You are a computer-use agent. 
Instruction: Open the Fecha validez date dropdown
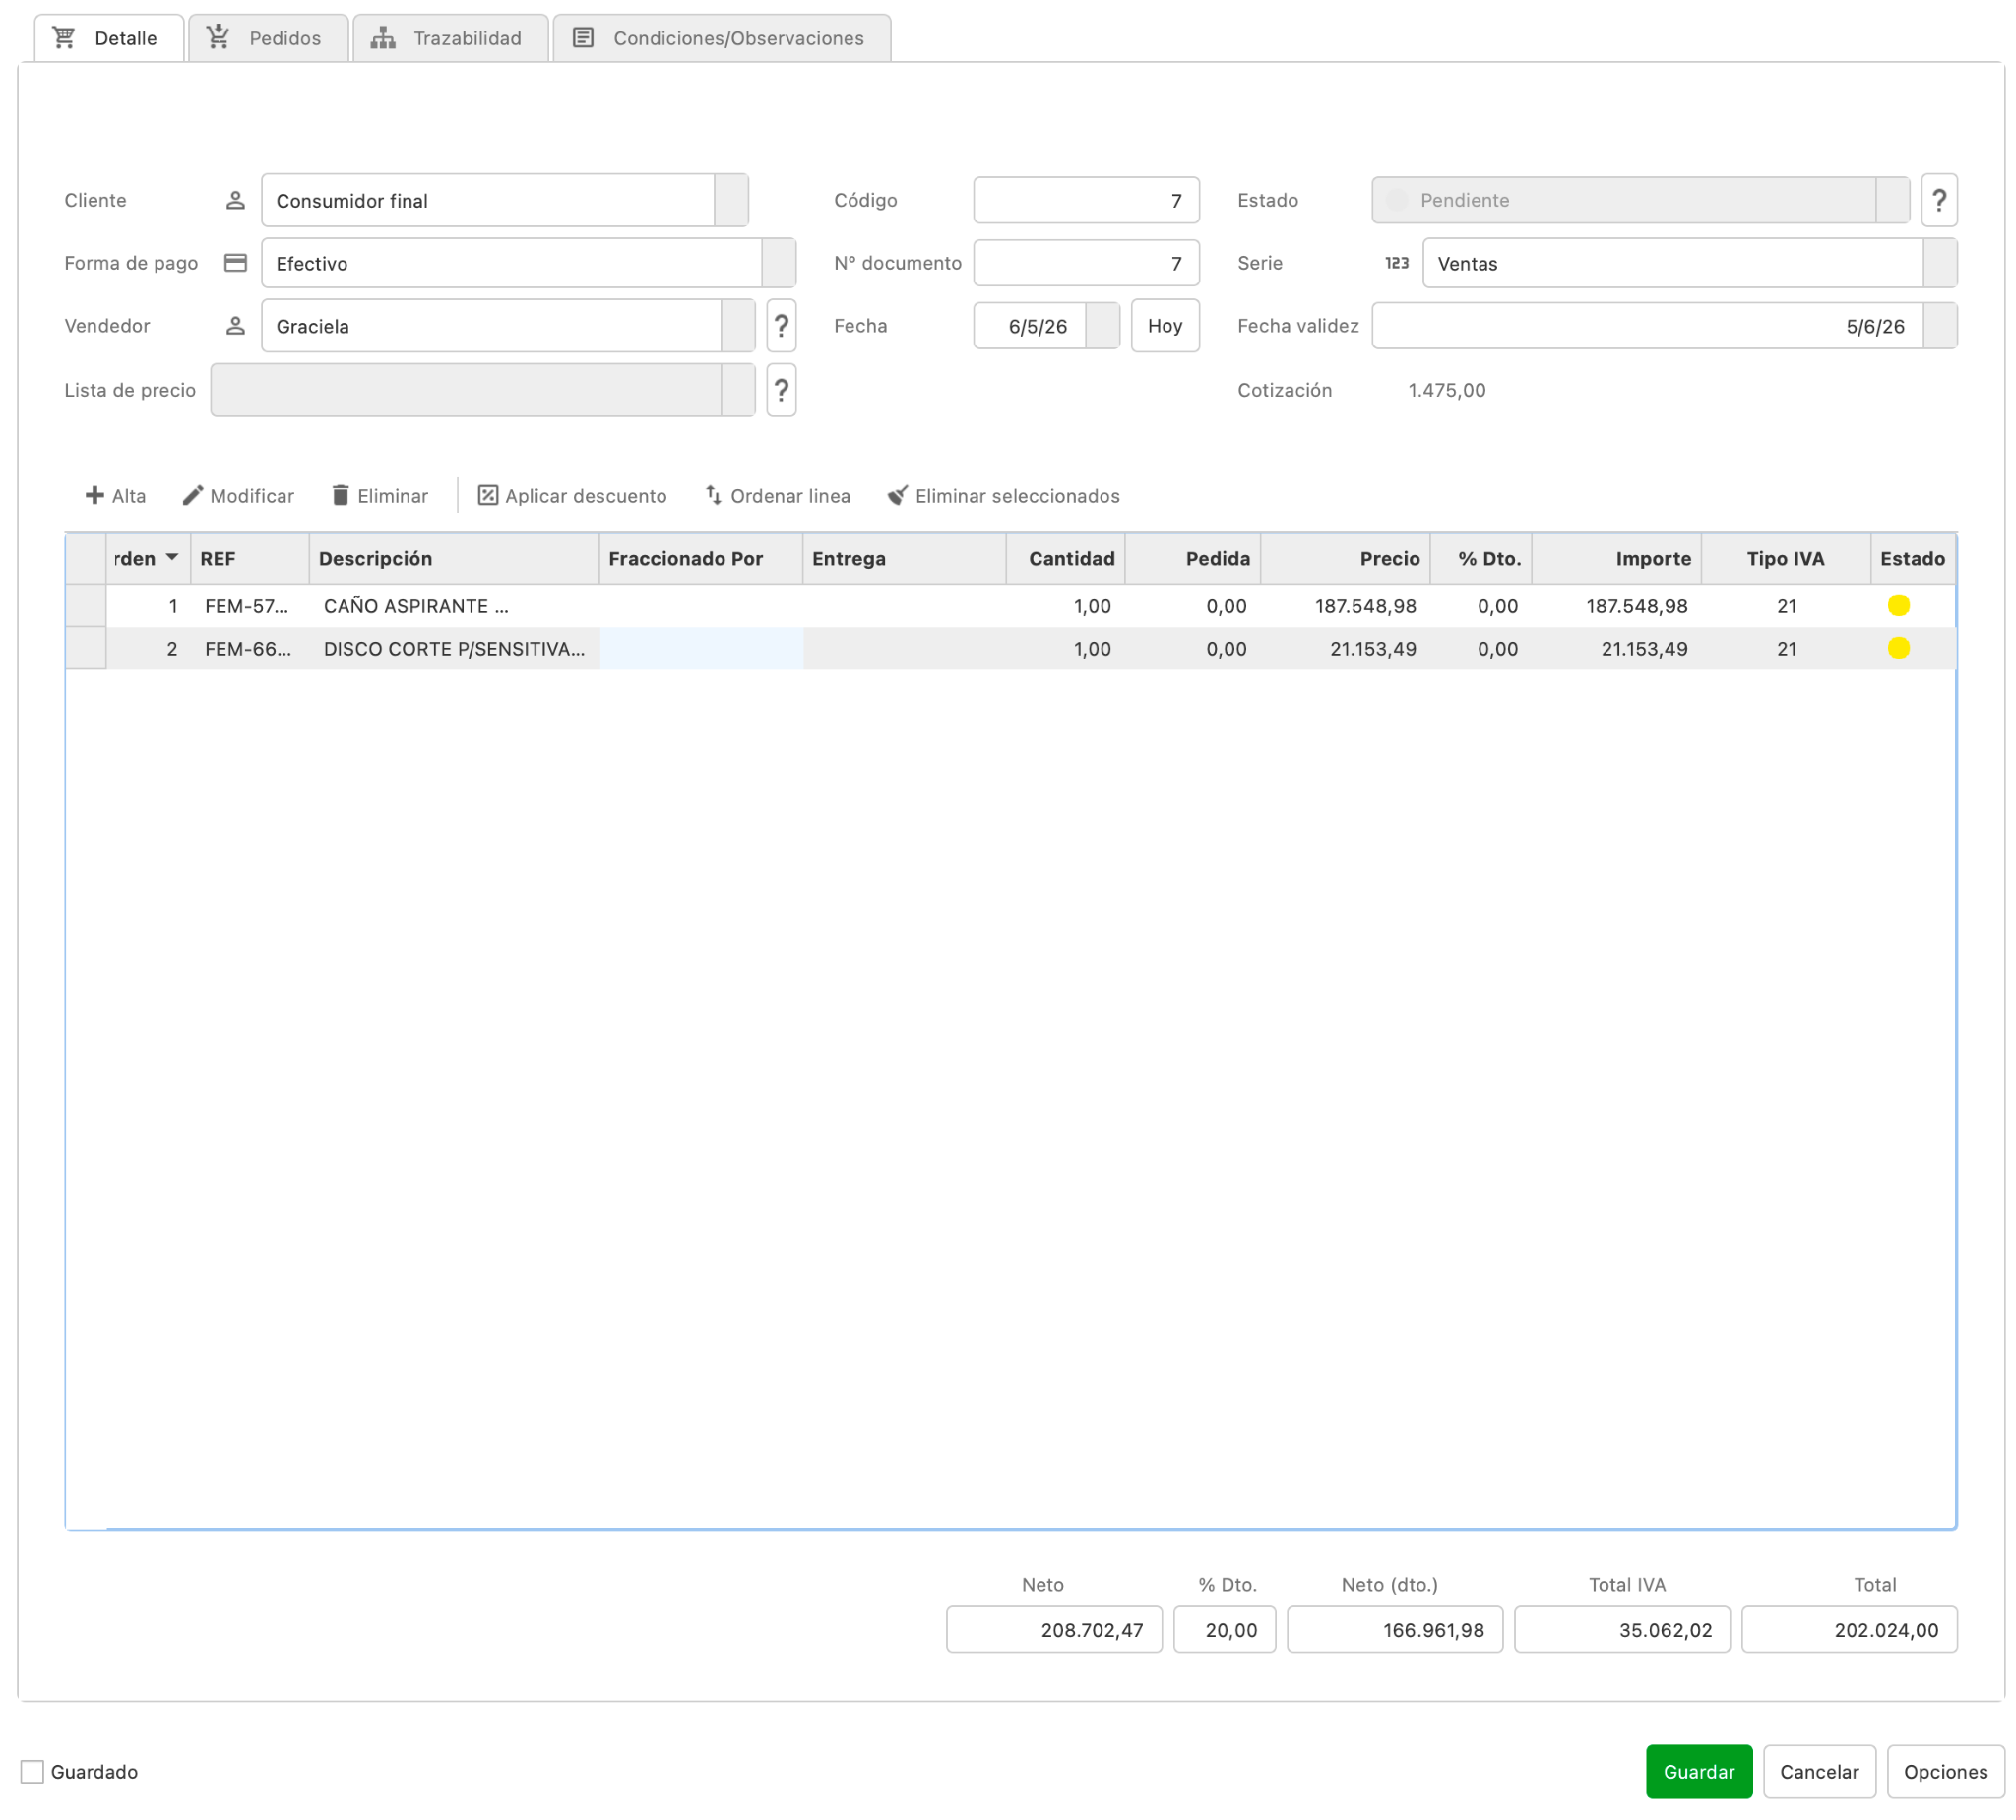(x=1939, y=326)
